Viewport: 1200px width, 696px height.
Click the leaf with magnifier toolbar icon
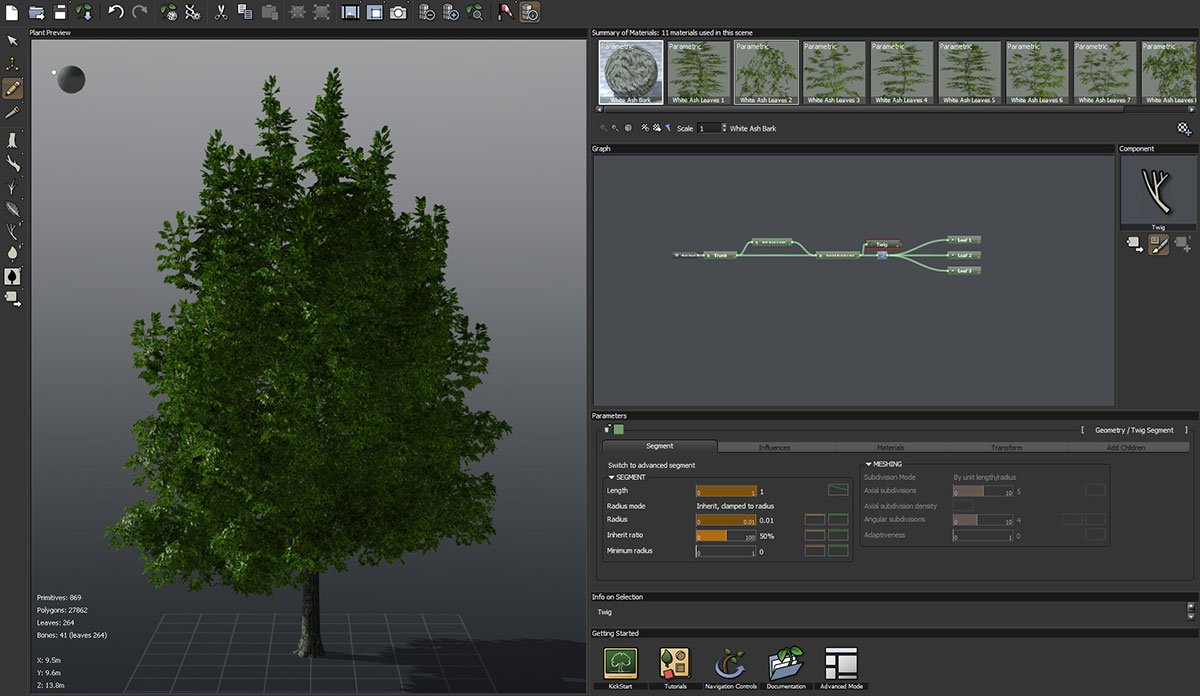[x=475, y=13]
